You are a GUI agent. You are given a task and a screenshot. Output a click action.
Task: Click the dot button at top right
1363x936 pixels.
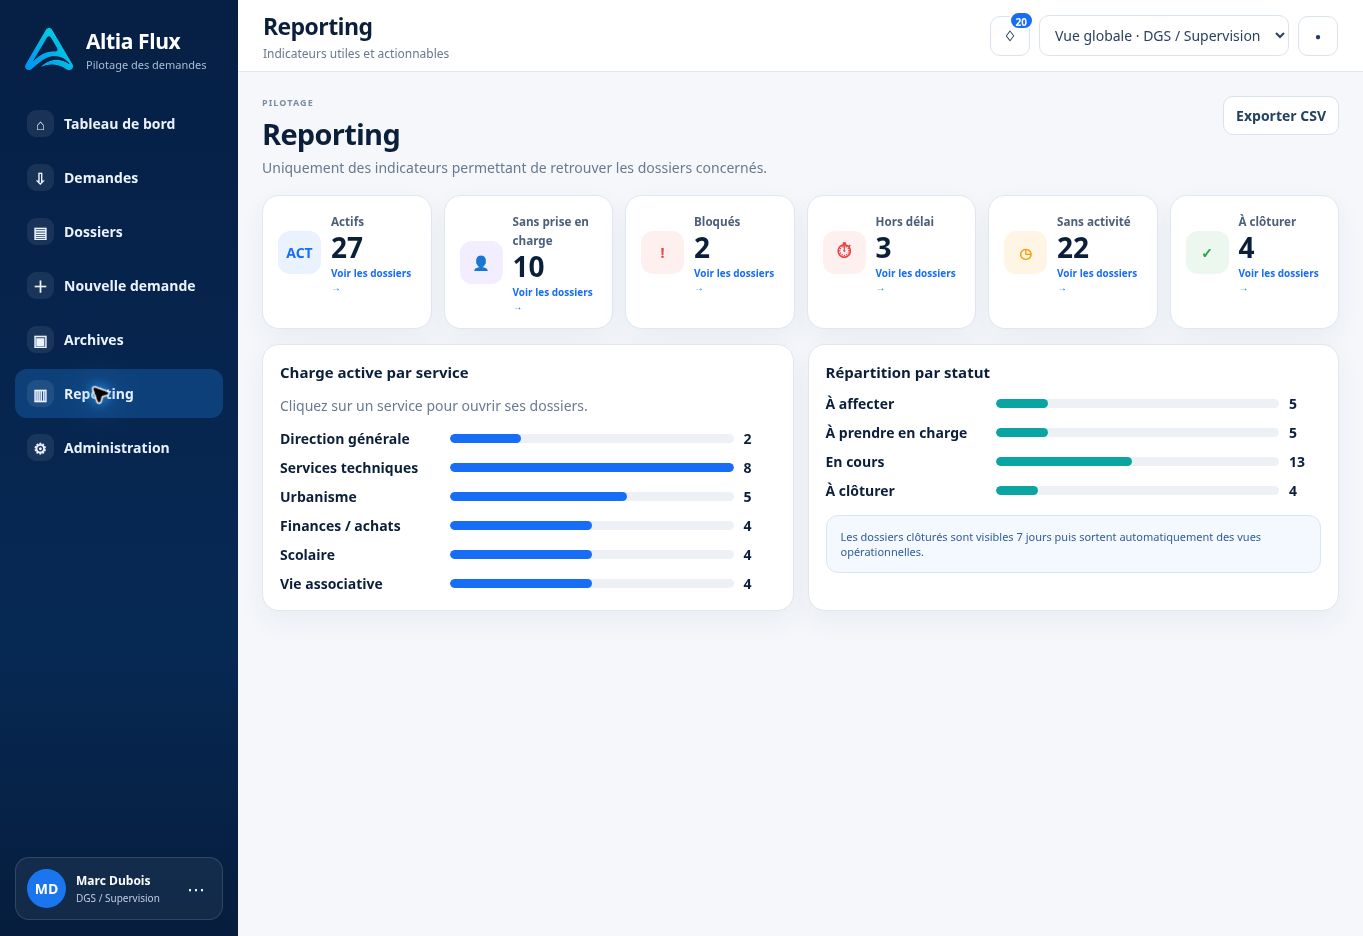[1318, 36]
